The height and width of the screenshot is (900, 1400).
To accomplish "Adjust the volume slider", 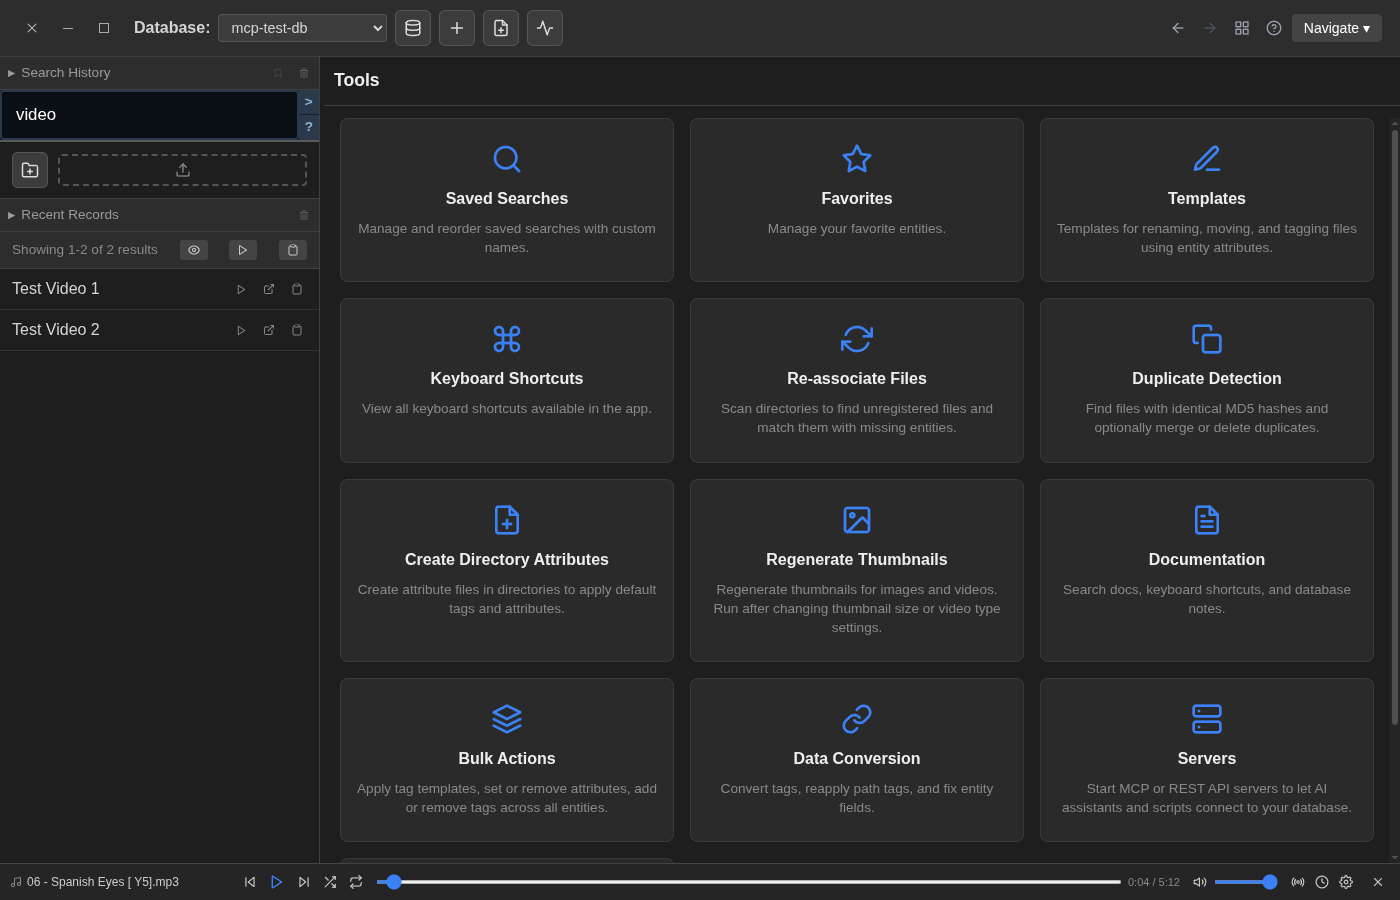I will click(1245, 882).
